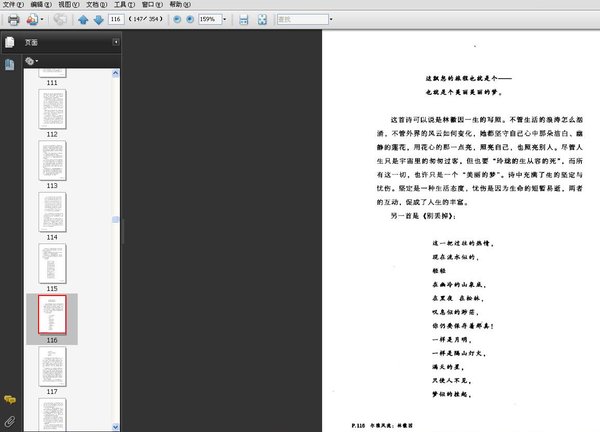Click the page count text (147/354)
Viewport: 600px width, 432px height.
(x=145, y=19)
